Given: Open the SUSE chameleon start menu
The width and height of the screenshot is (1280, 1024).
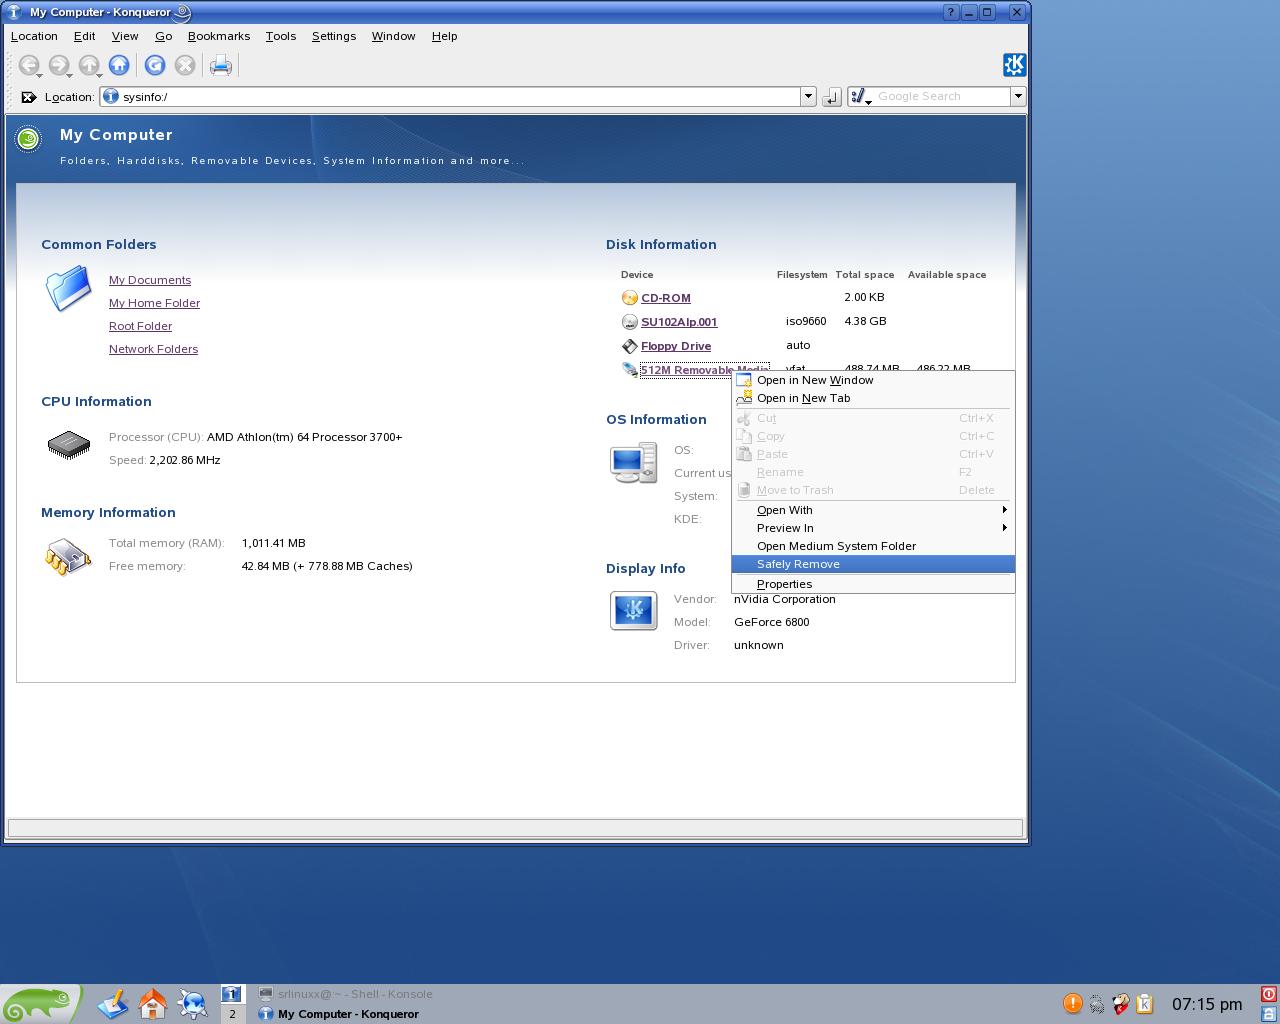Looking at the screenshot, I should pyautogui.click(x=40, y=1004).
